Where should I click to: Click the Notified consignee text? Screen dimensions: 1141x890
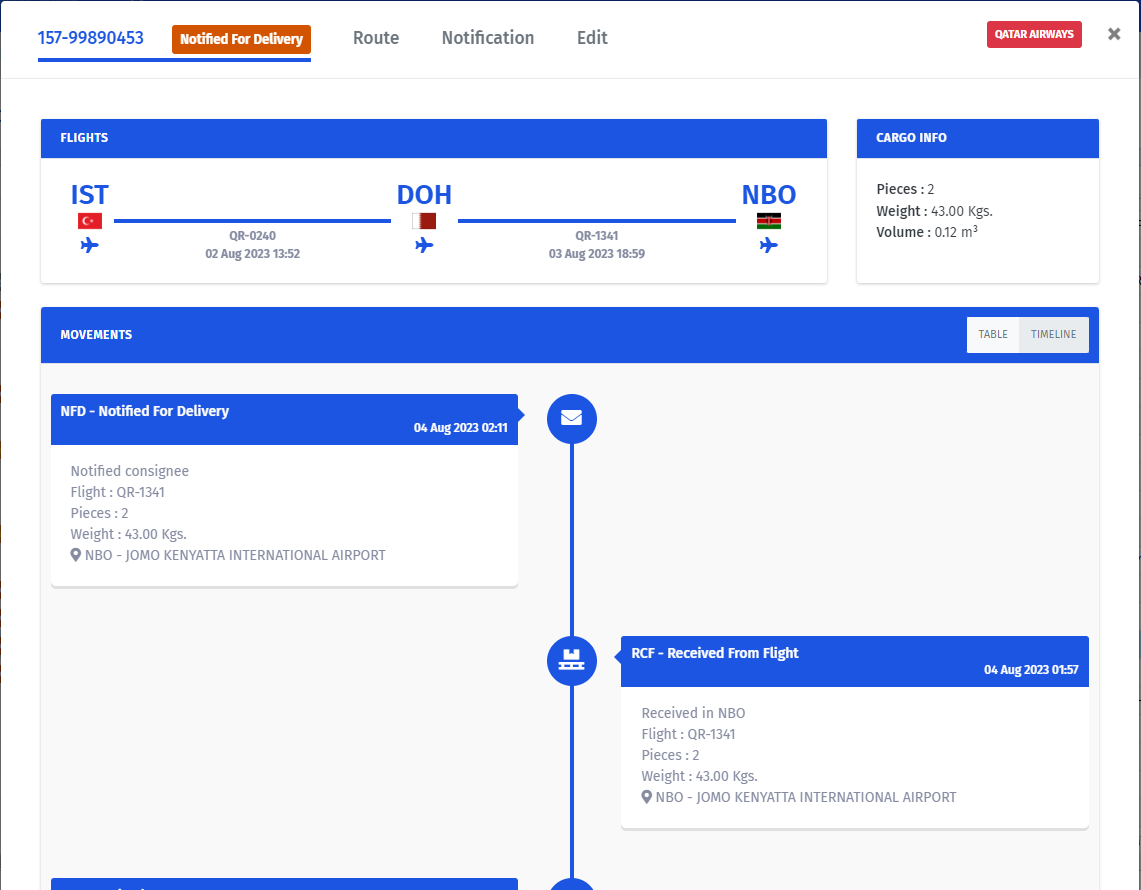tap(130, 471)
